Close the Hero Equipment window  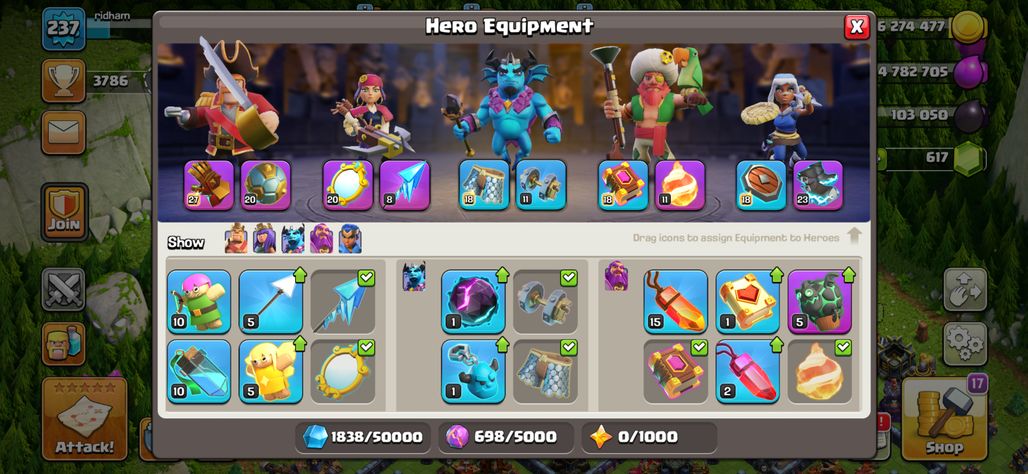[856, 27]
